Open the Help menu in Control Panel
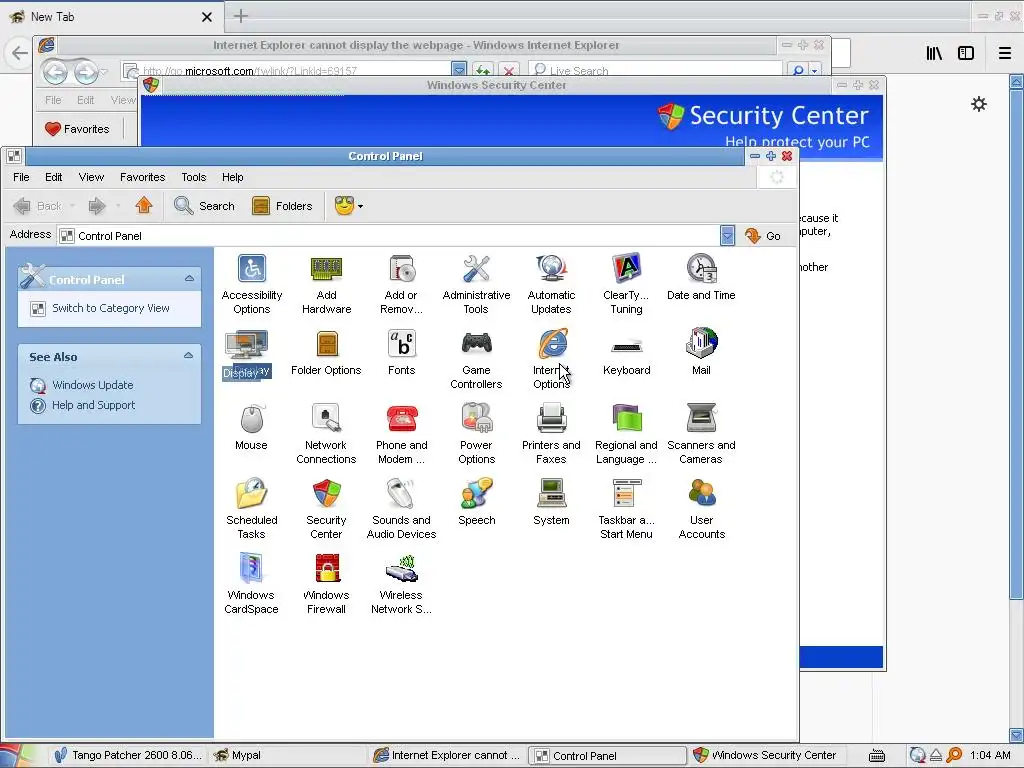1024x768 pixels. tap(232, 177)
